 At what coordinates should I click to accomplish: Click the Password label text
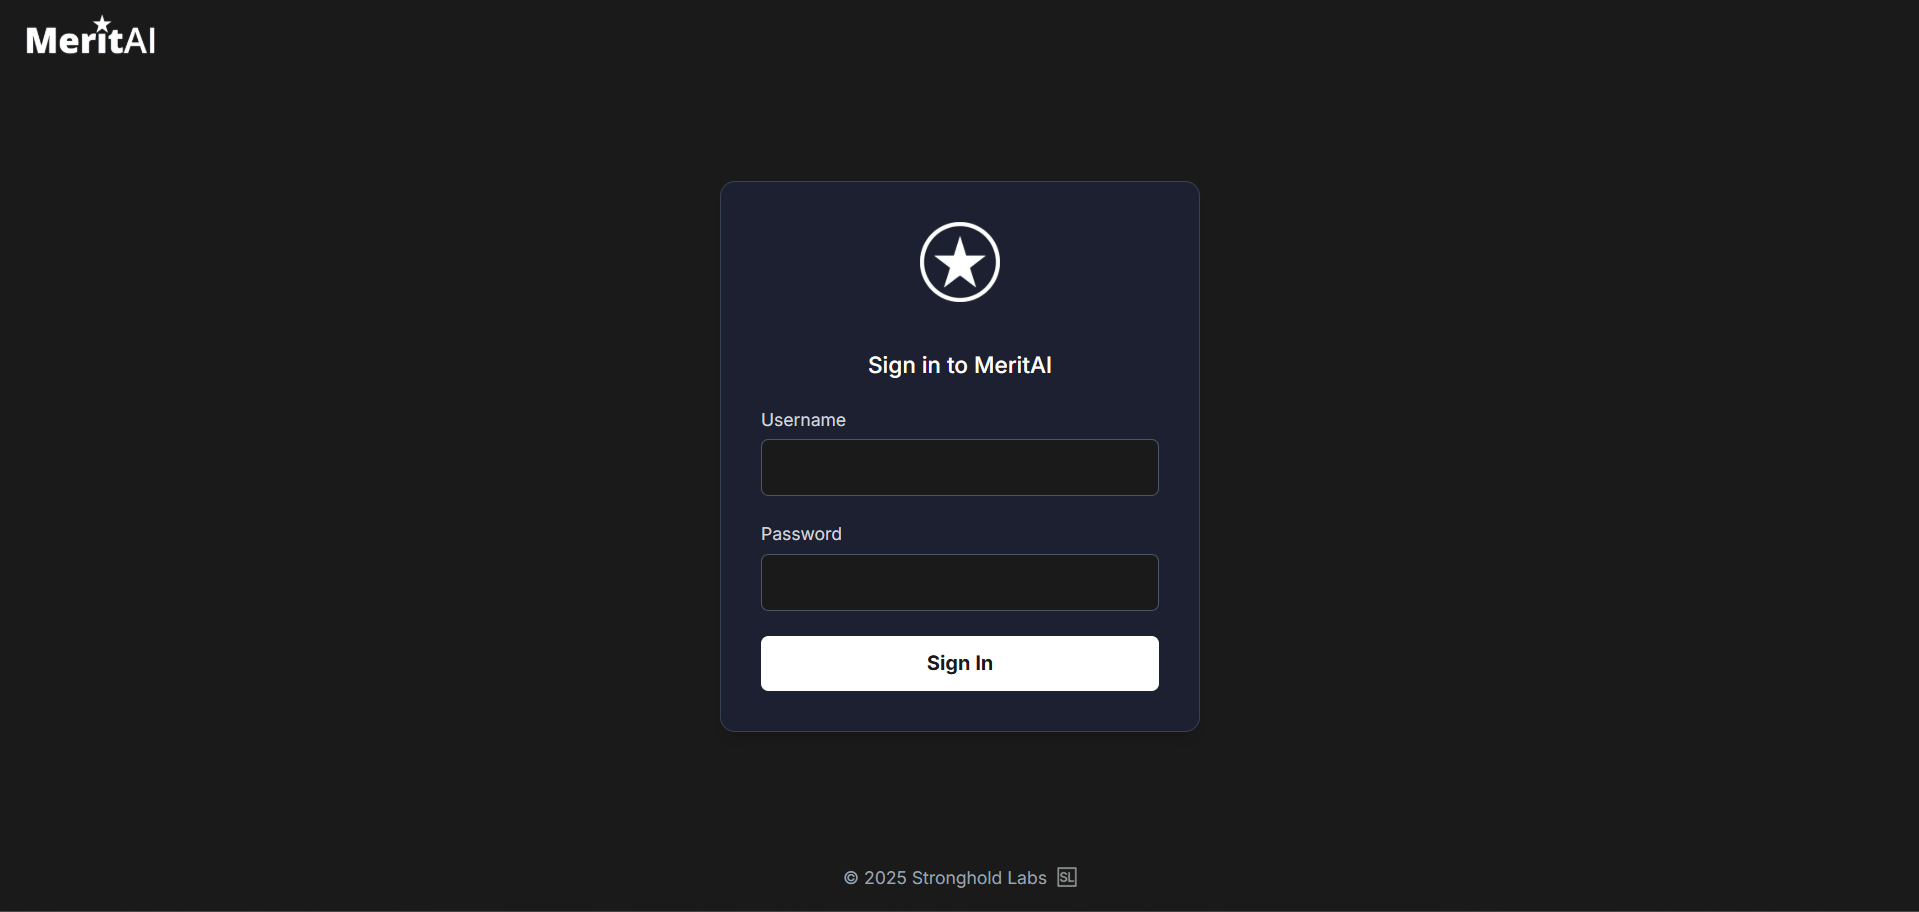801,534
